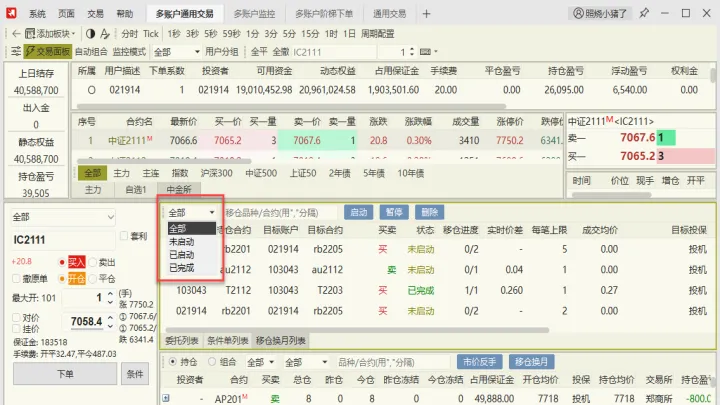
Task: Open the 页面 menu
Action: (x=66, y=14)
